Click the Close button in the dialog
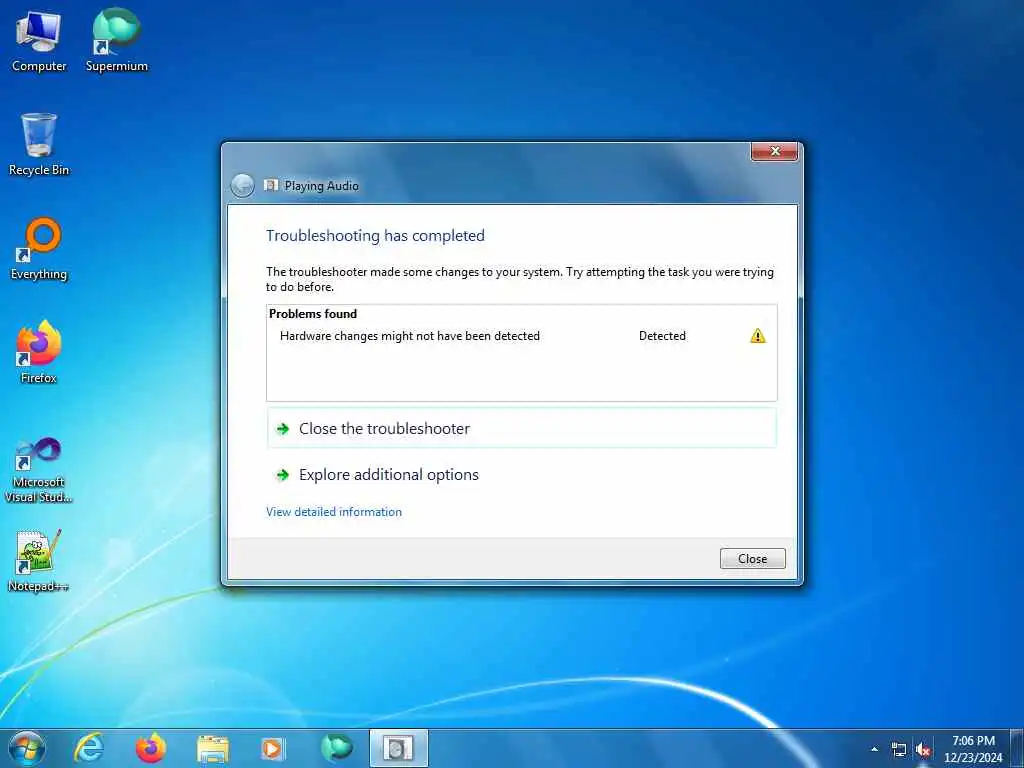The height and width of the screenshot is (768, 1024). [x=752, y=558]
